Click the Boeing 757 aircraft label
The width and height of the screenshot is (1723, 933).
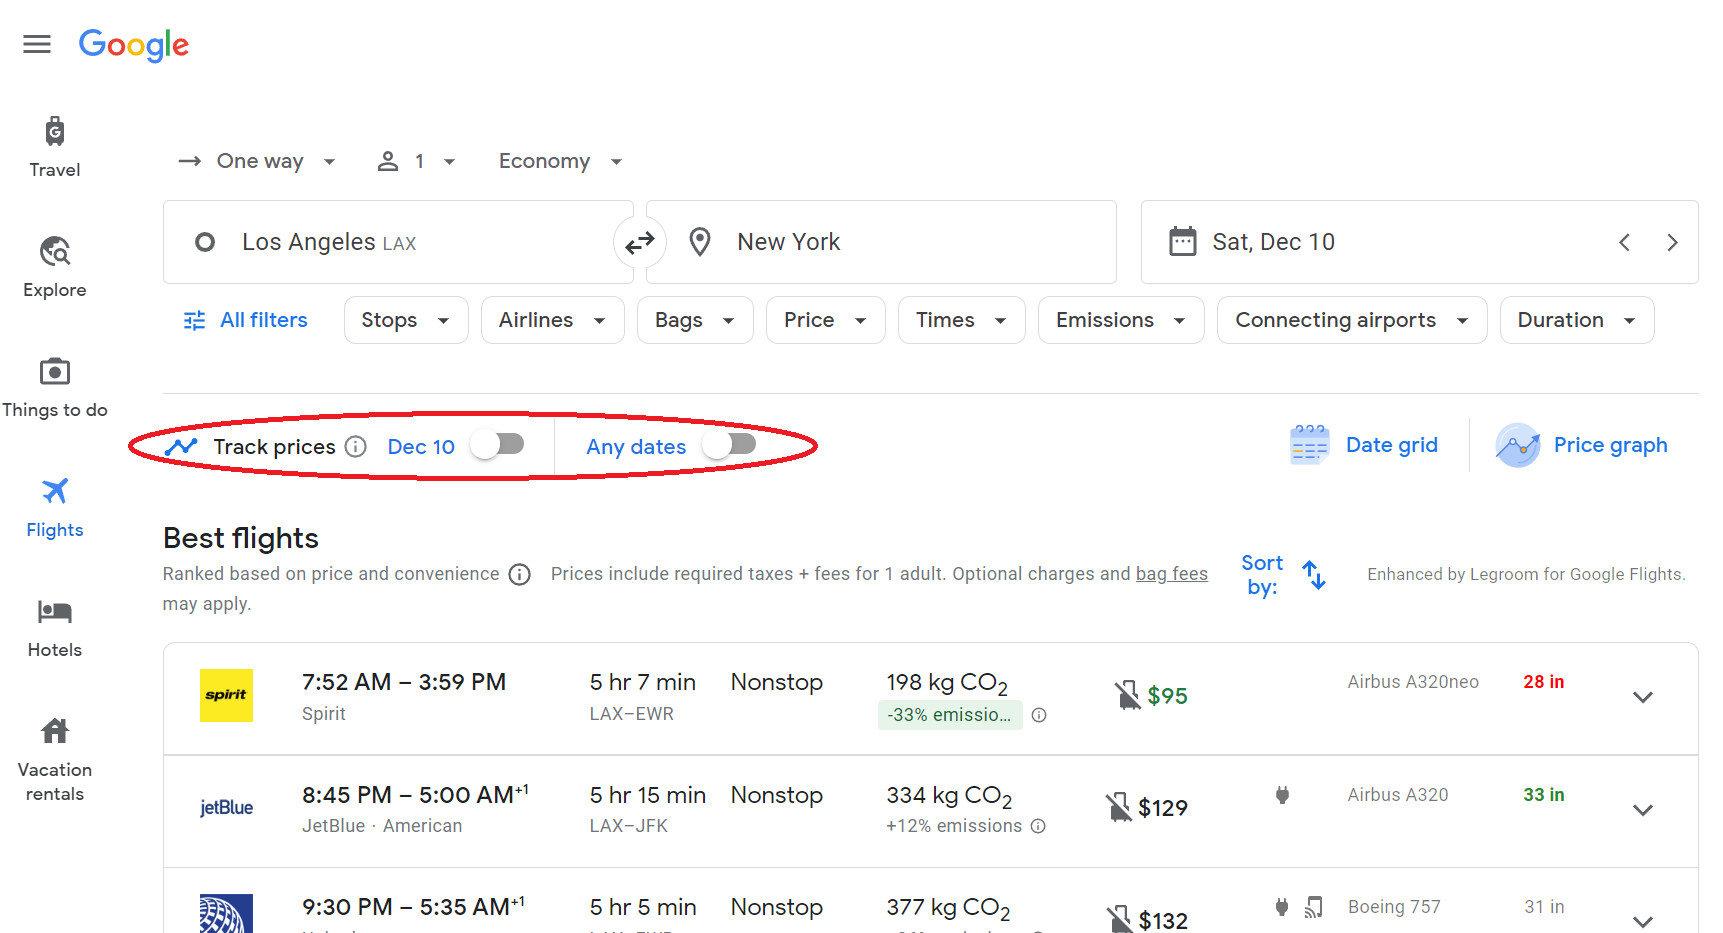[x=1394, y=907]
